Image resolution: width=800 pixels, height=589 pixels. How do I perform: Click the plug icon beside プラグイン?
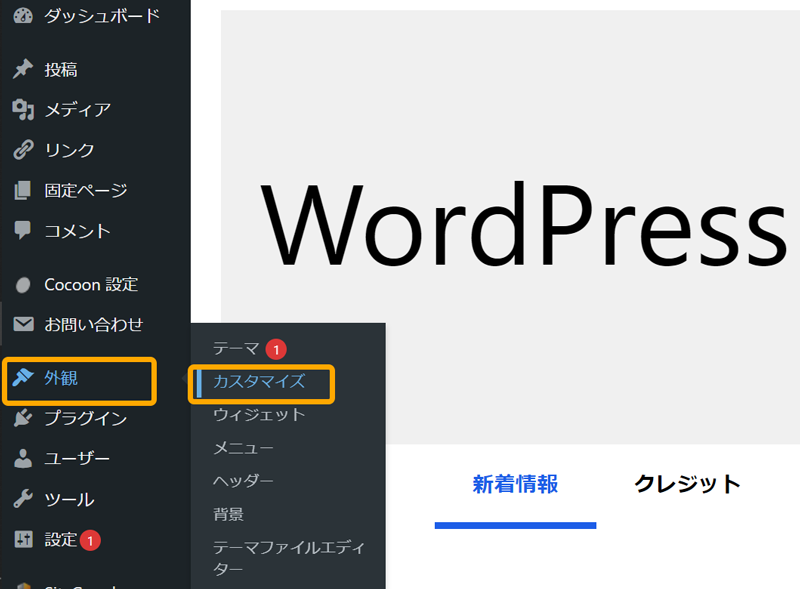click(x=23, y=418)
